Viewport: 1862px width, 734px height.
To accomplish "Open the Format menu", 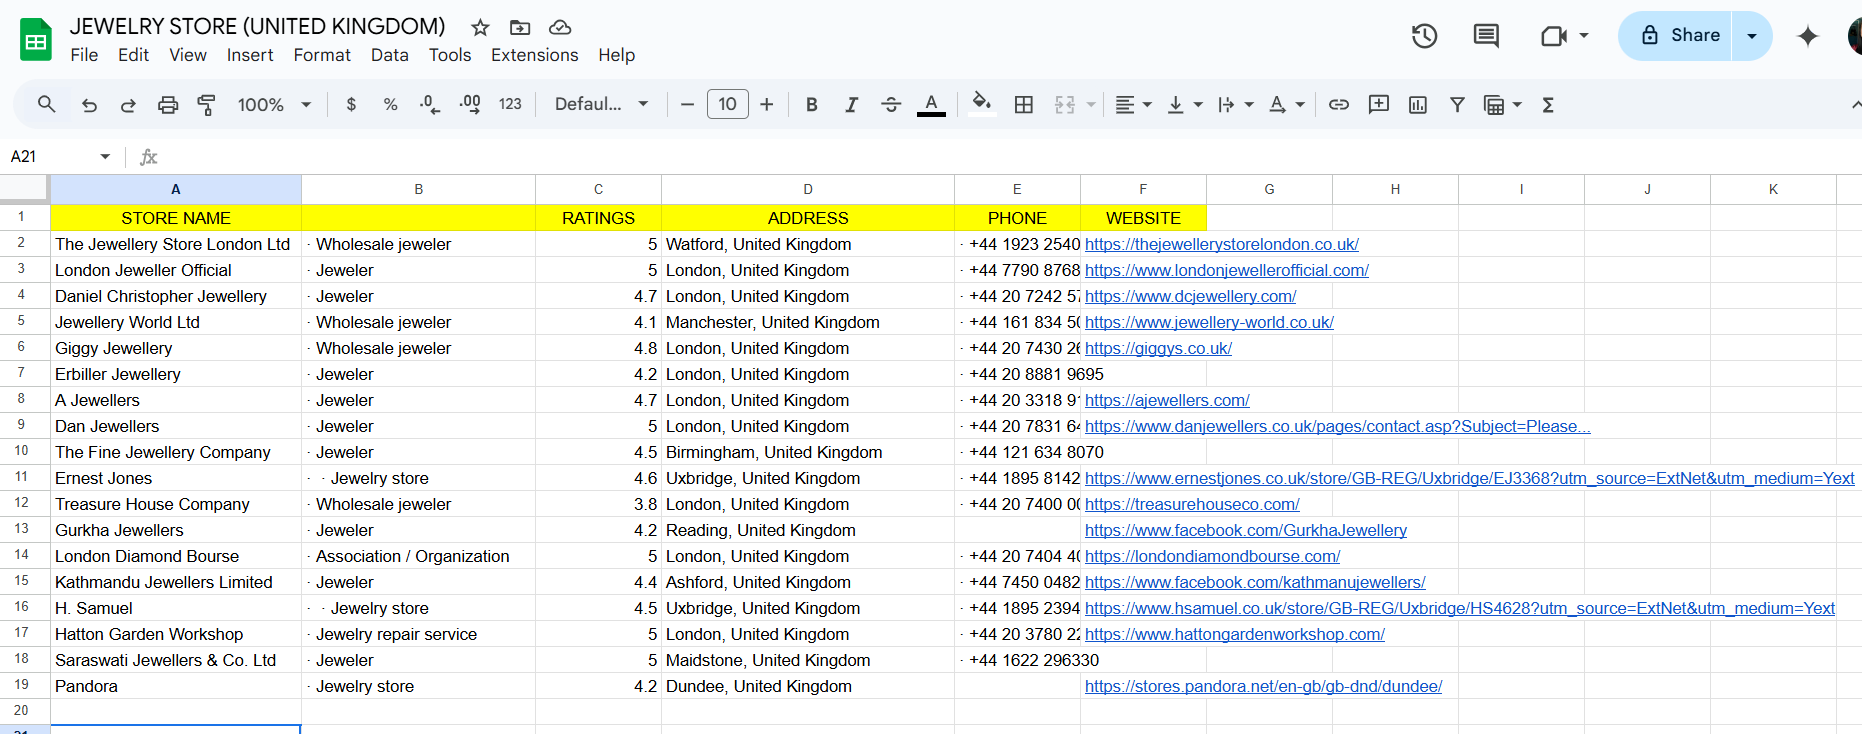I will point(322,55).
